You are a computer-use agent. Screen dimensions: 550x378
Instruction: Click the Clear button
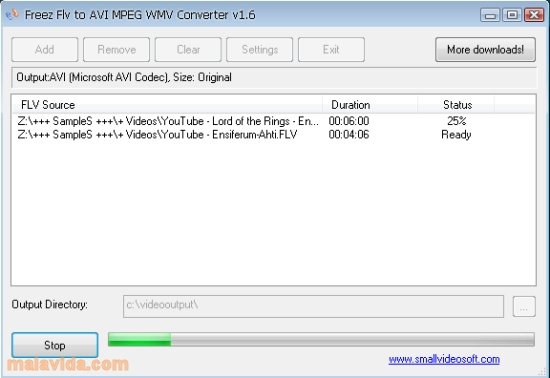(188, 49)
